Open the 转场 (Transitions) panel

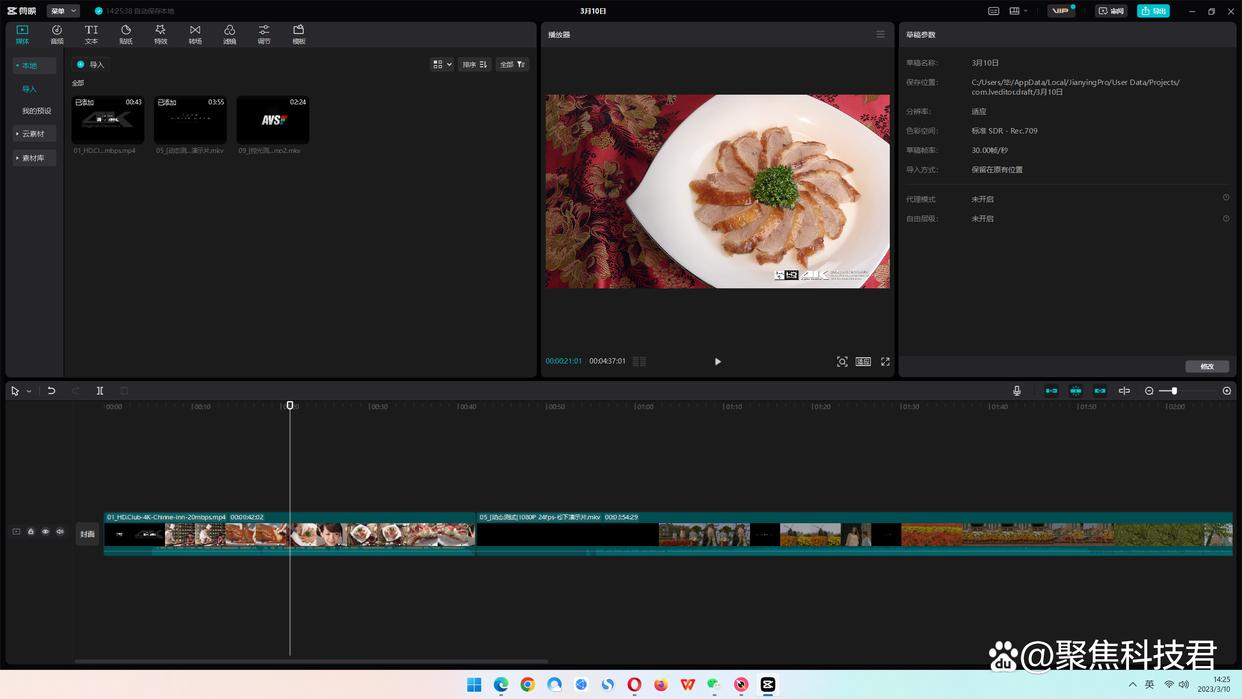[x=195, y=34]
